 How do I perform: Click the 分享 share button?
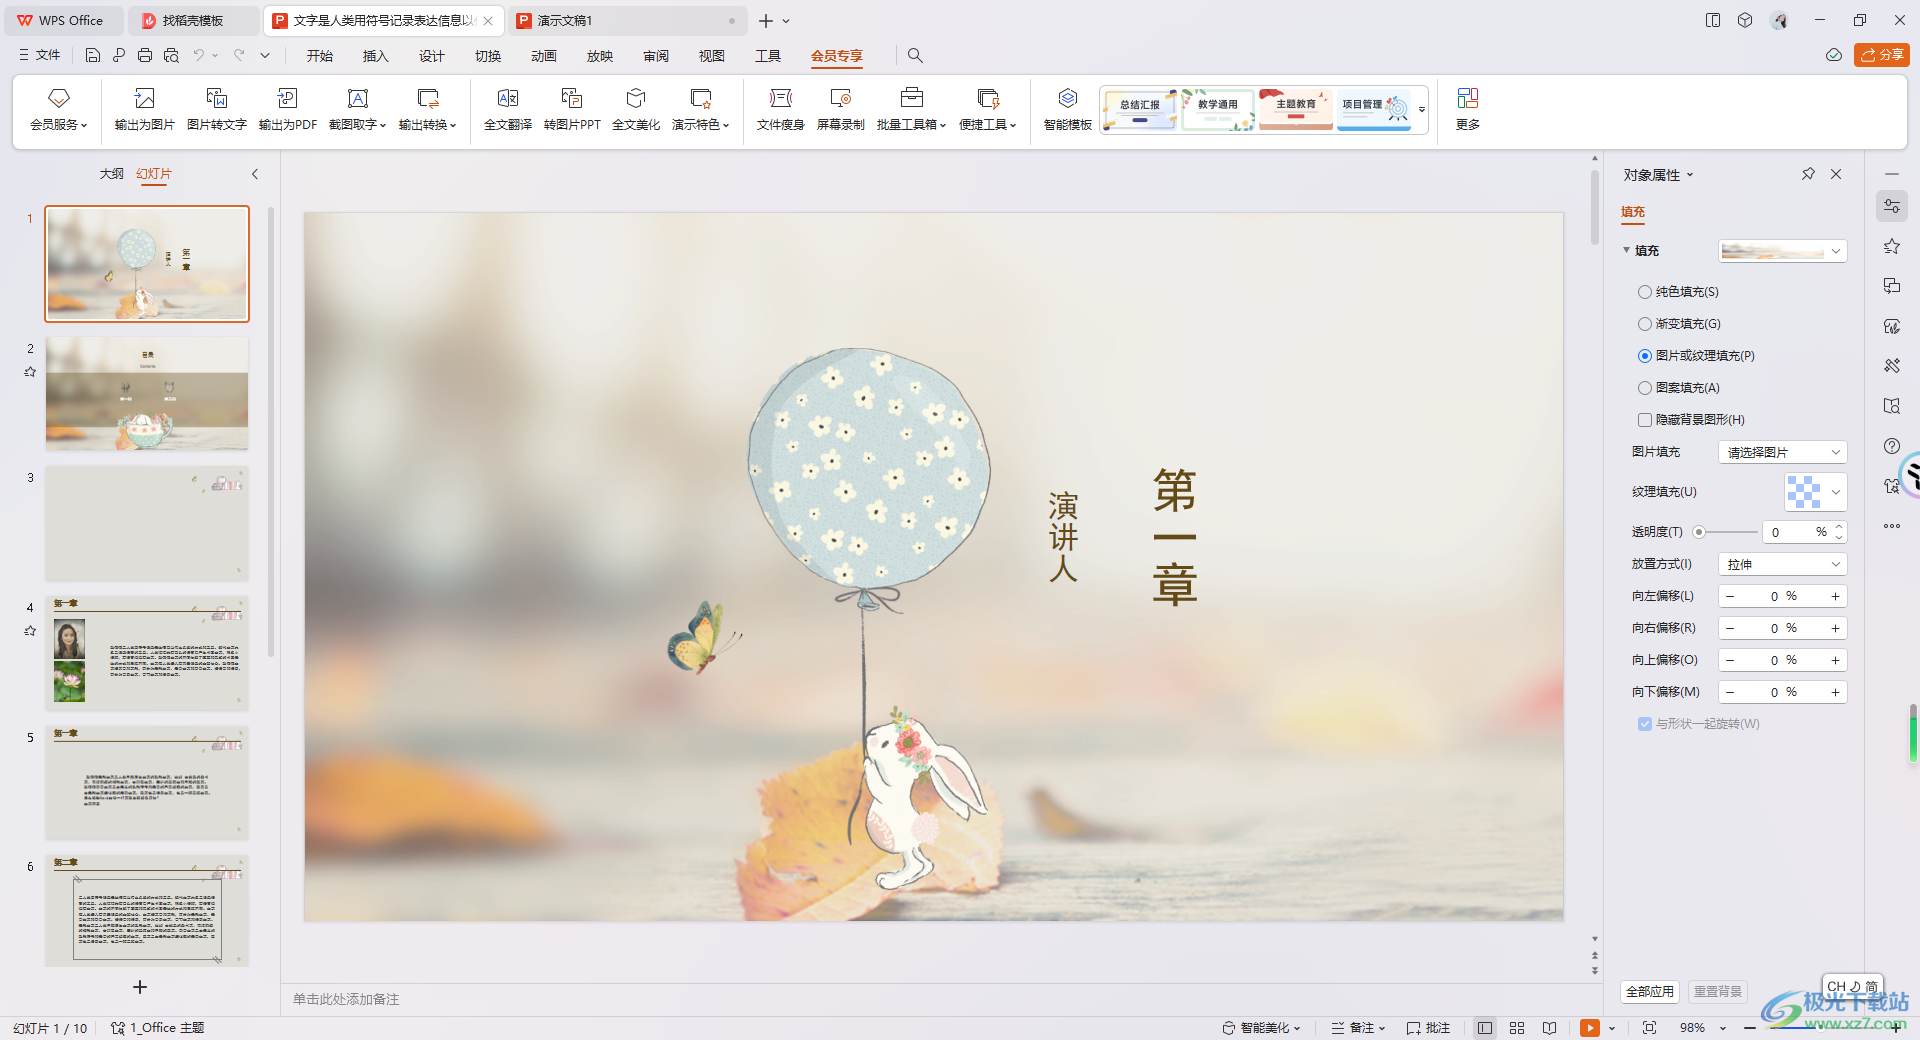[1882, 55]
